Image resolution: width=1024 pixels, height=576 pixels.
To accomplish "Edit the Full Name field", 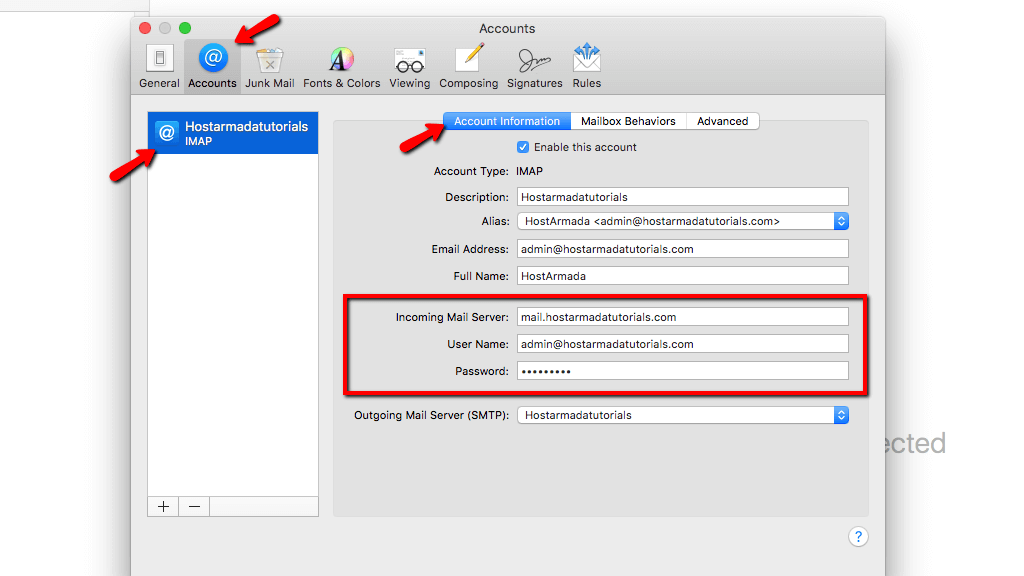I will (682, 276).
